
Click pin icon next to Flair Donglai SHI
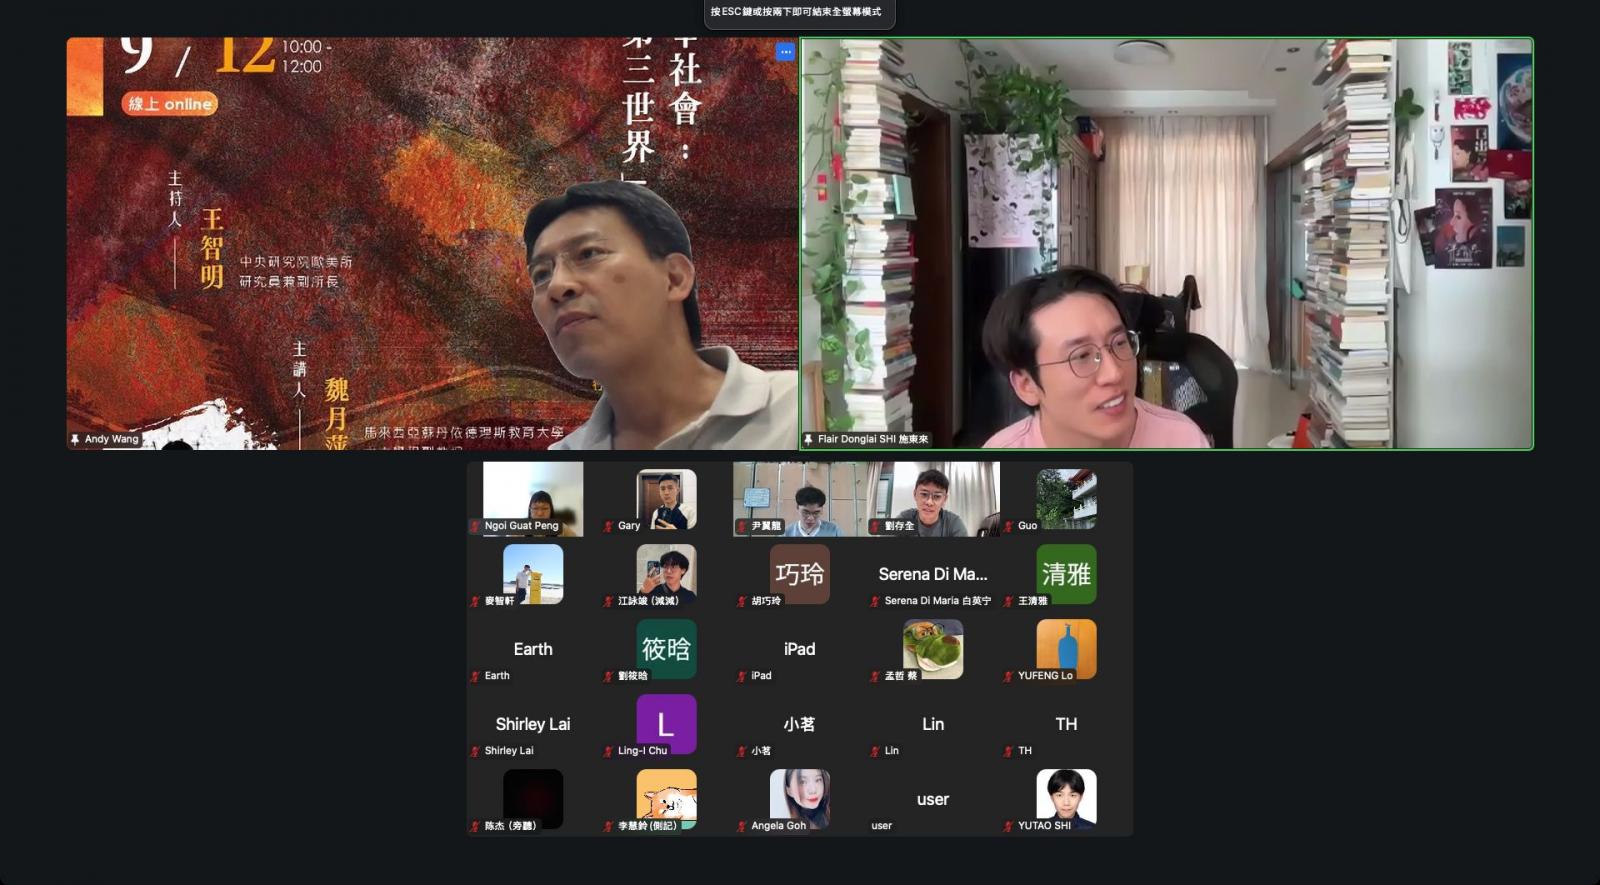point(808,439)
